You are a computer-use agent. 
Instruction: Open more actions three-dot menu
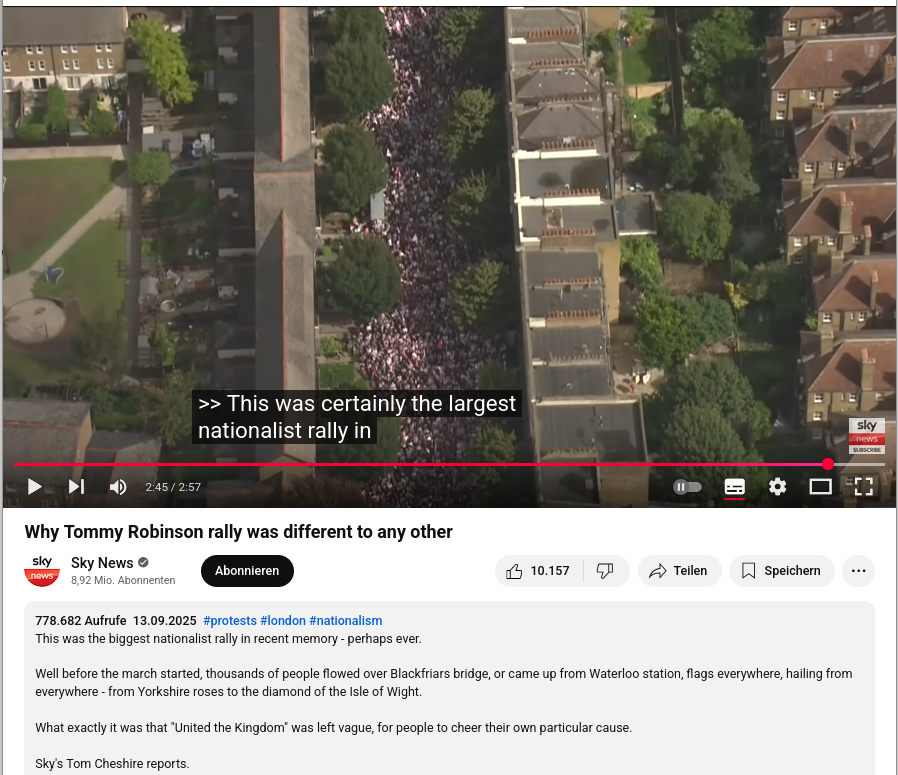[858, 571]
